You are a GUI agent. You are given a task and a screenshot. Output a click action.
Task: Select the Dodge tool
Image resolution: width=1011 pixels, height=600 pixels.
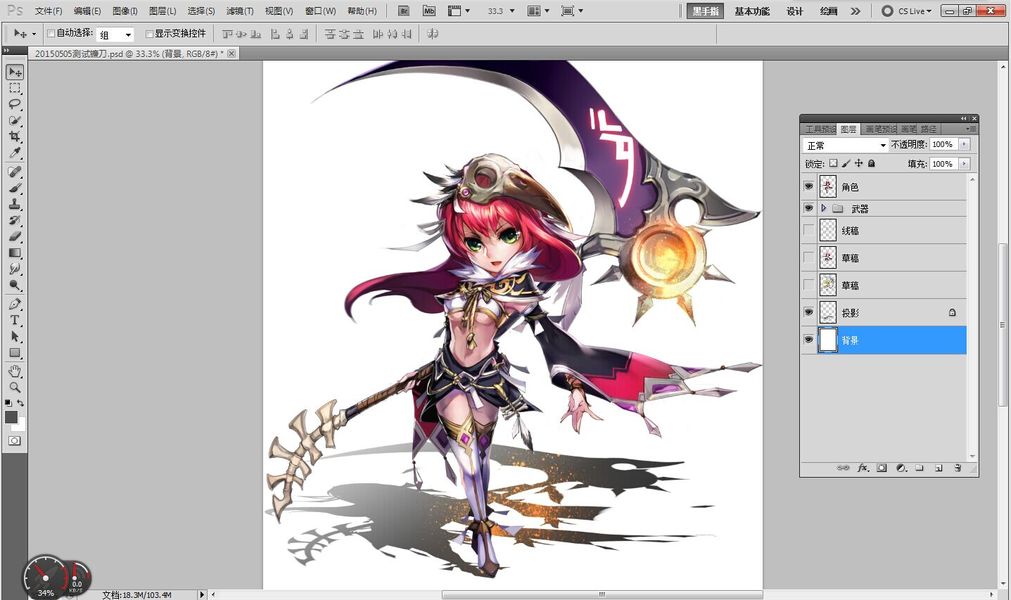pos(15,285)
